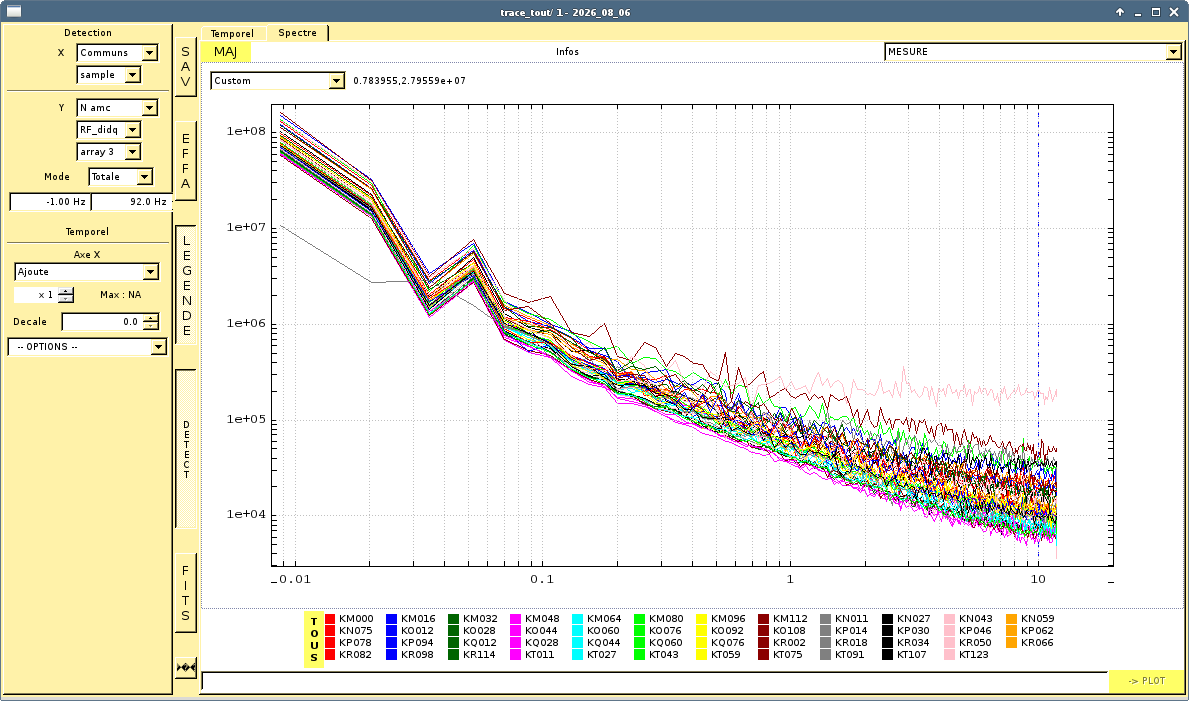The height and width of the screenshot is (701, 1189).
Task: Click the KO060 cyan color swatch
Action: [578, 630]
